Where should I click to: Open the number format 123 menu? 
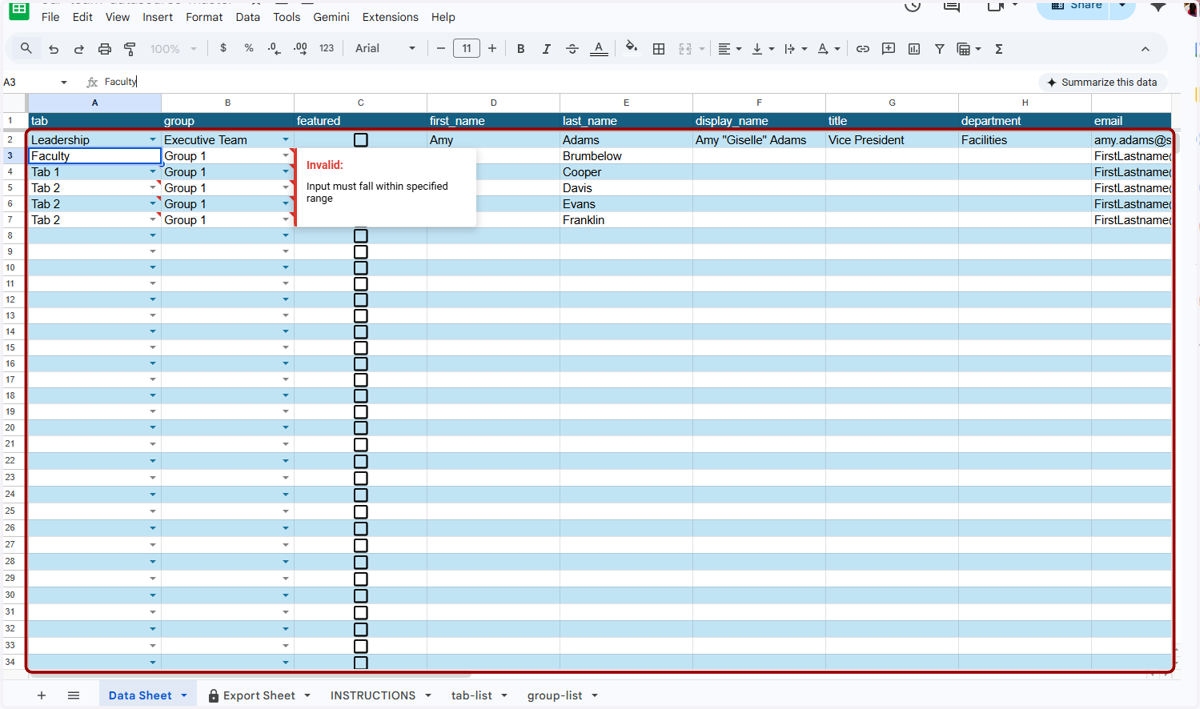point(326,48)
